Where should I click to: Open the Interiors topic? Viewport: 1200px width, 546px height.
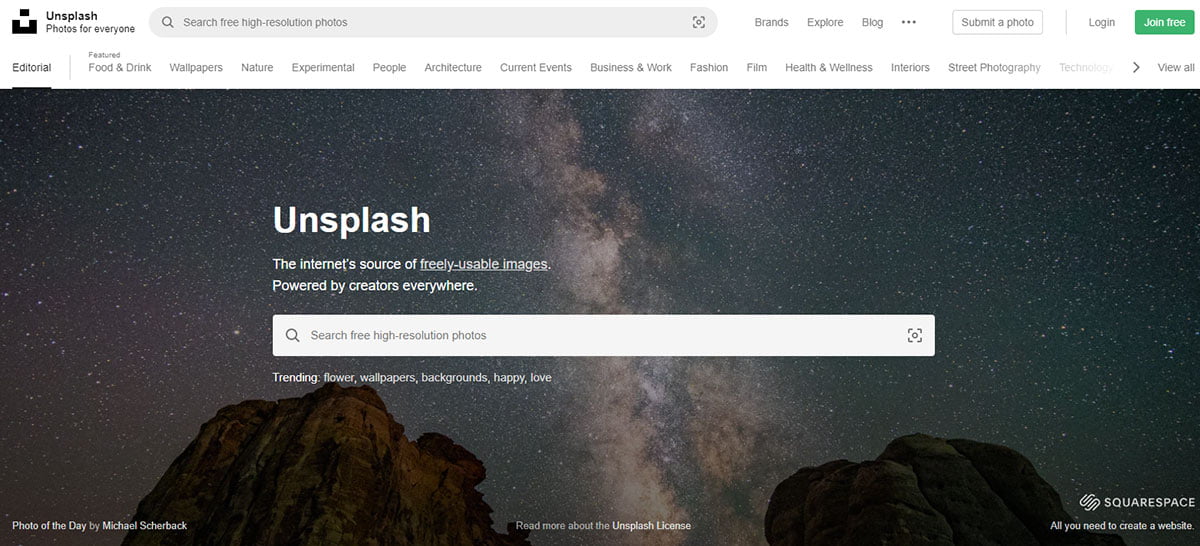click(910, 68)
